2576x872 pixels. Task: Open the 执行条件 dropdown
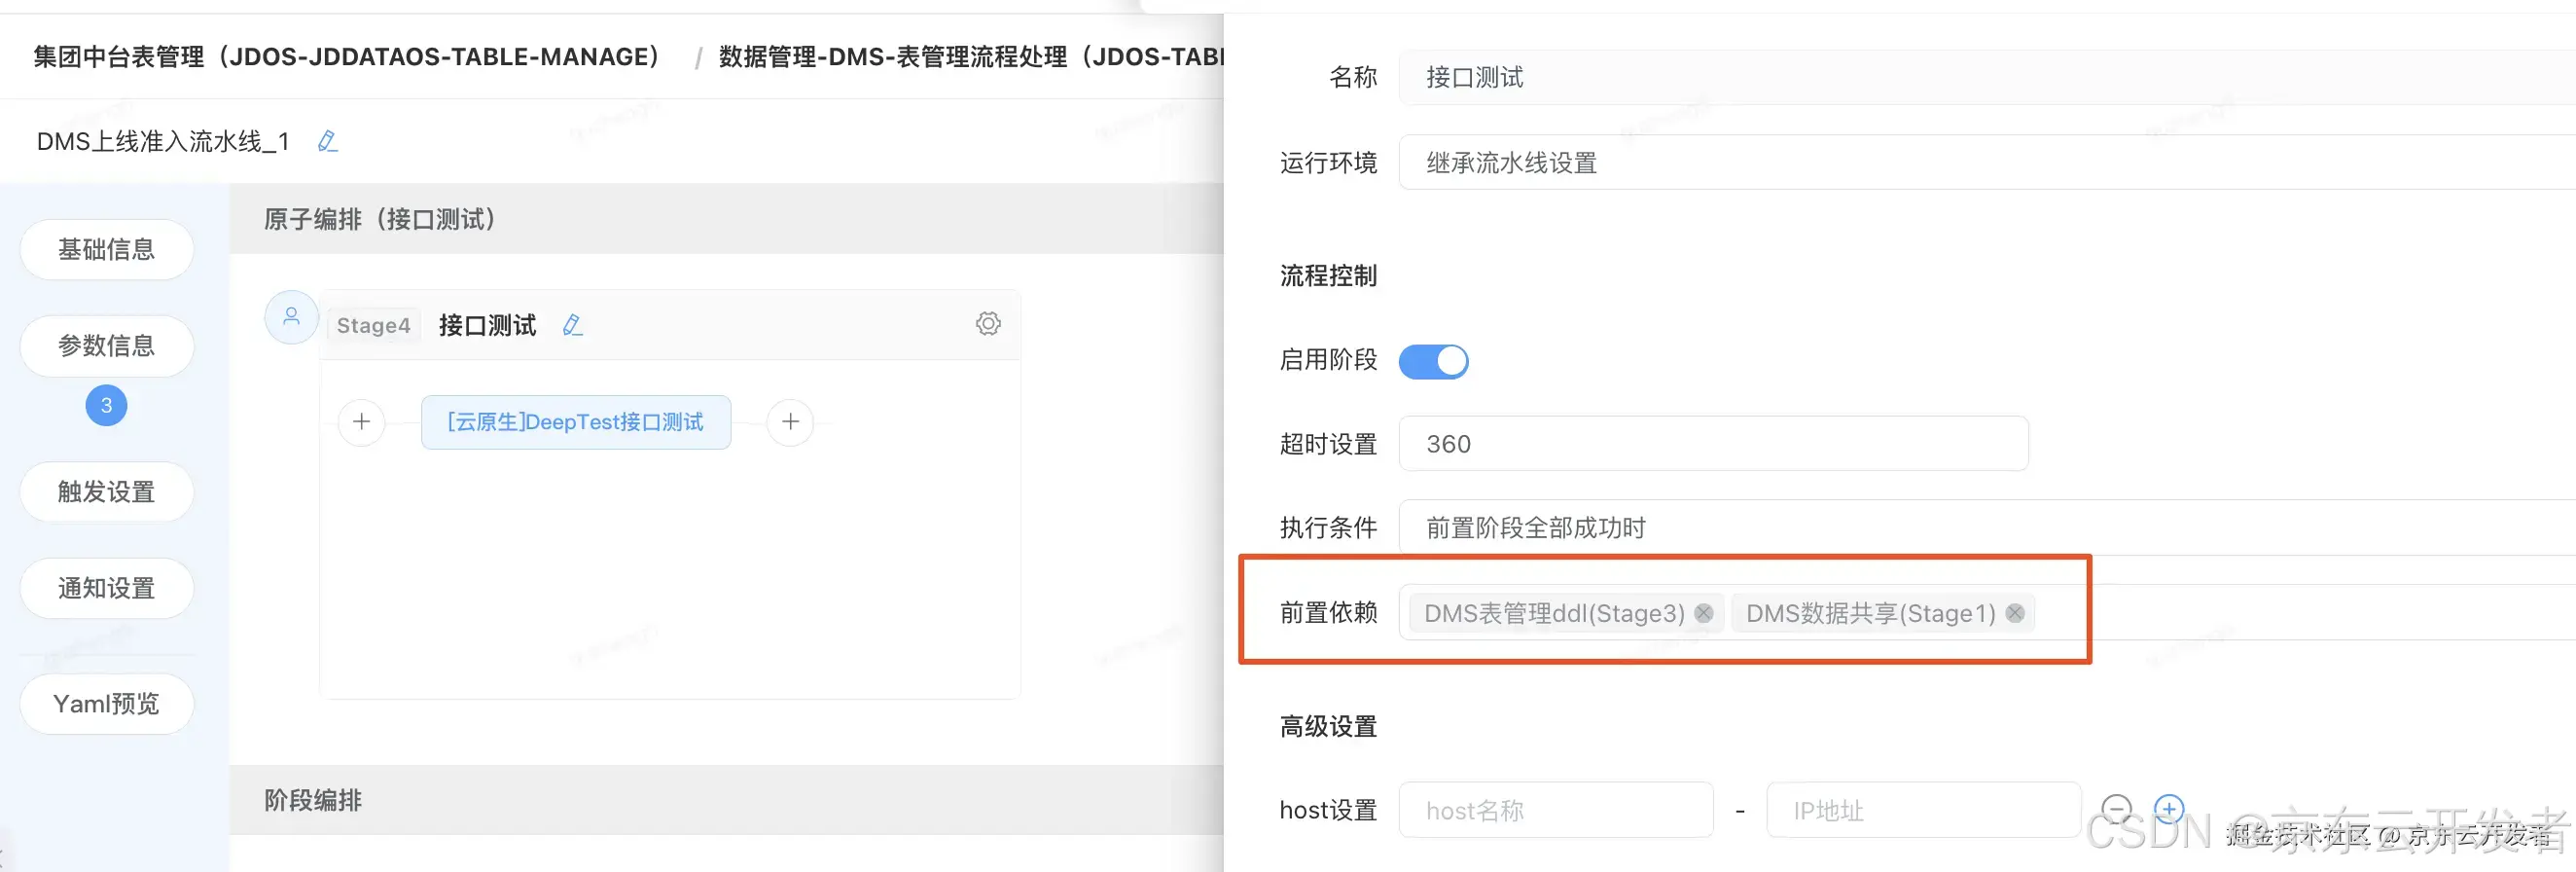pos(1987,527)
